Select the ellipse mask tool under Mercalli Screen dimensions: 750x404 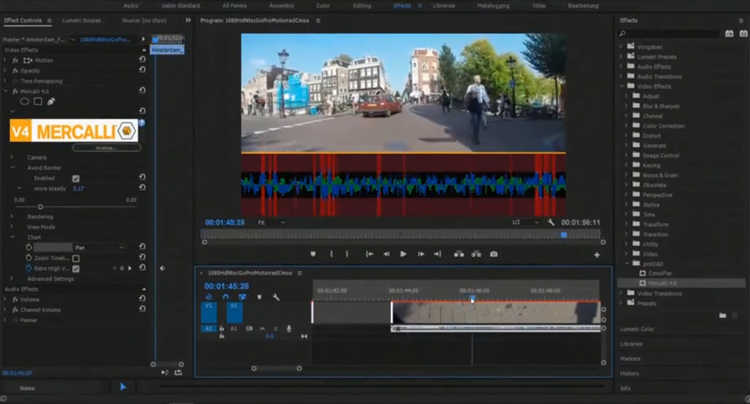coord(25,101)
